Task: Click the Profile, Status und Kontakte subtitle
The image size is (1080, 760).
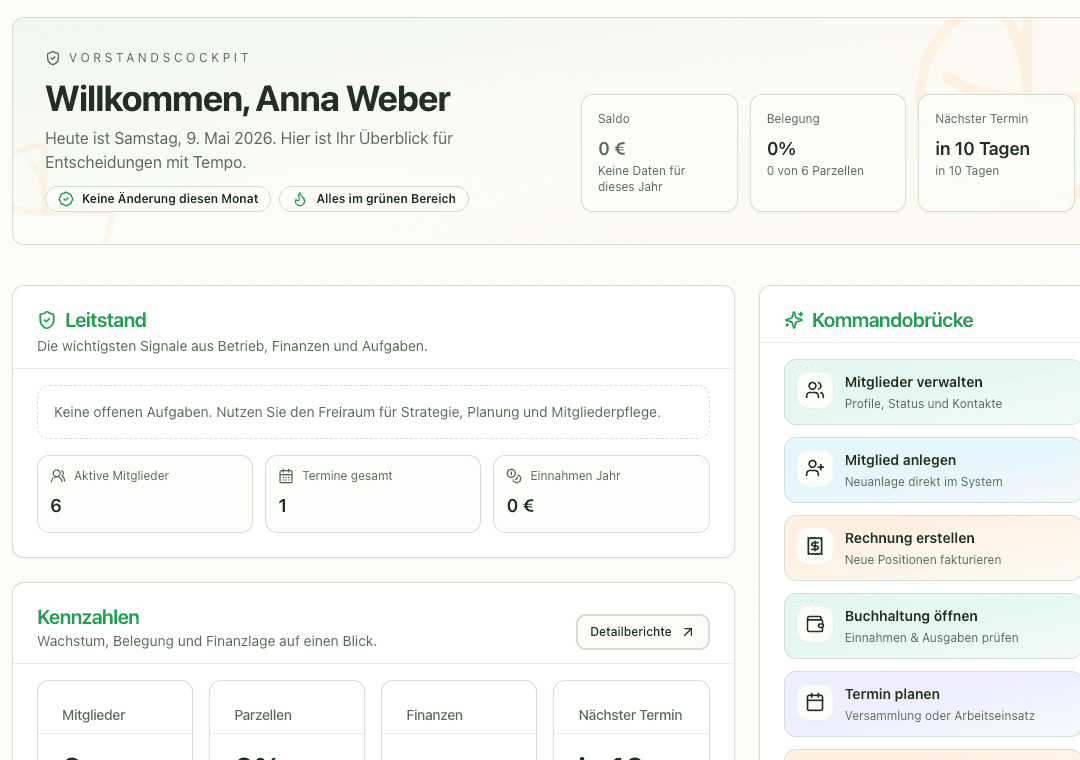Action: pyautogui.click(x=923, y=404)
